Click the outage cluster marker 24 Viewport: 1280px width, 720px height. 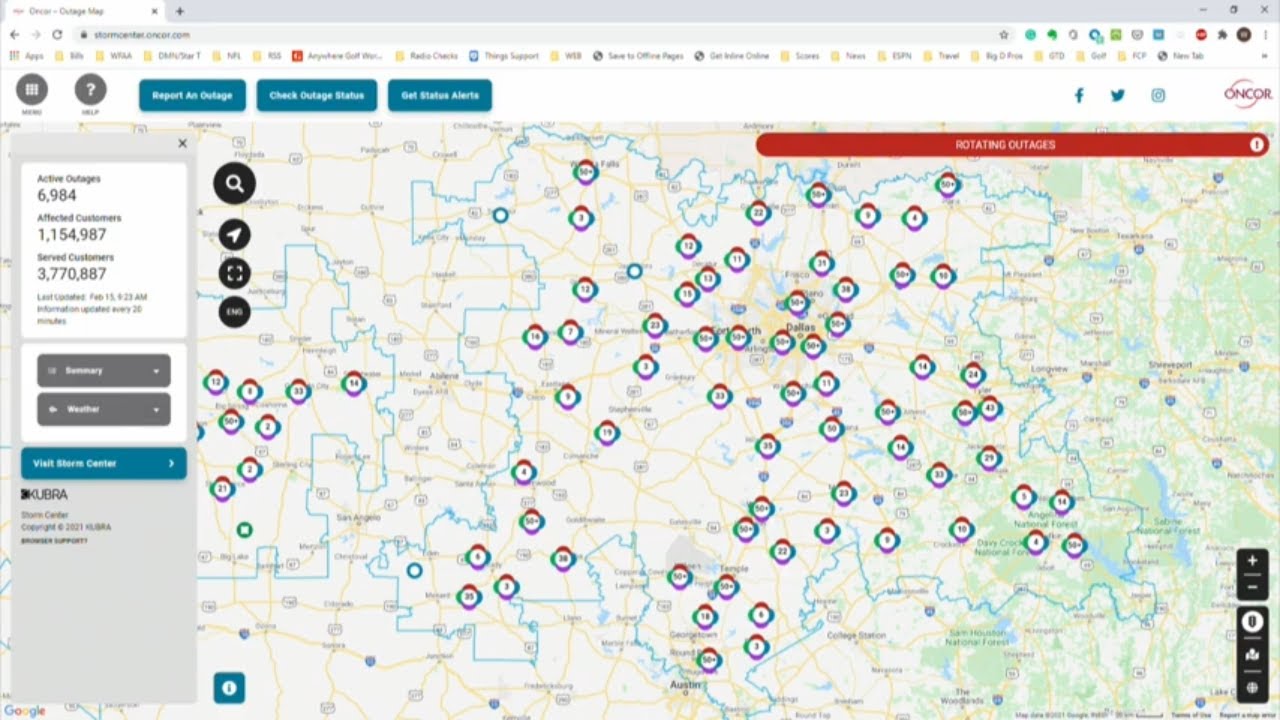(973, 376)
